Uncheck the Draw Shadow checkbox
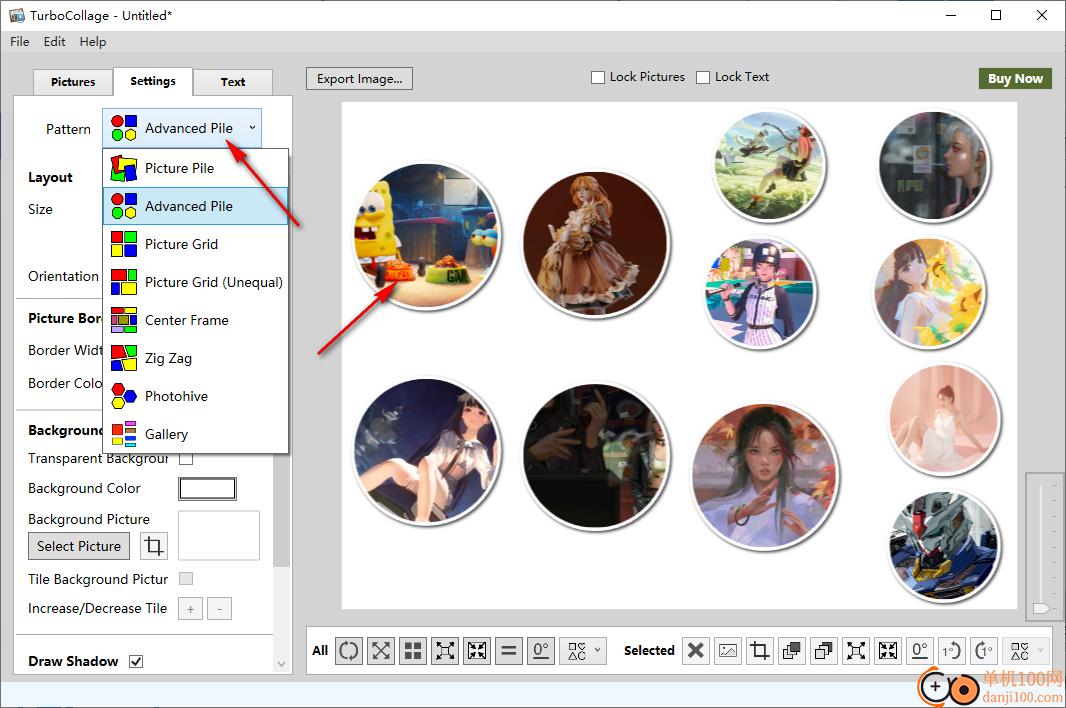The height and width of the screenshot is (708, 1066). tap(136, 661)
